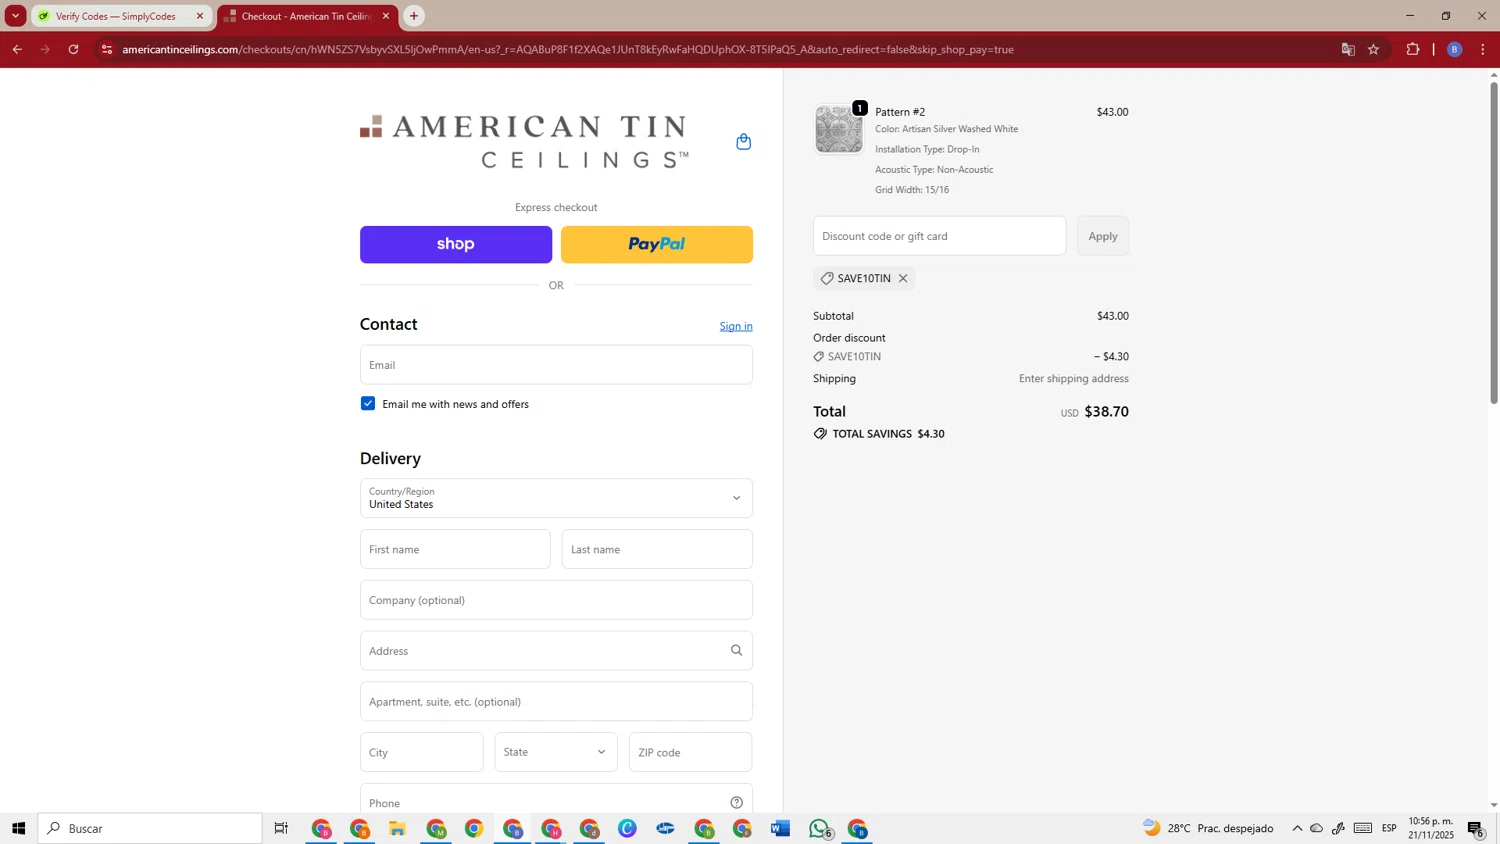Click the taskbar Buscar search box
1500x844 pixels.
pos(150,829)
